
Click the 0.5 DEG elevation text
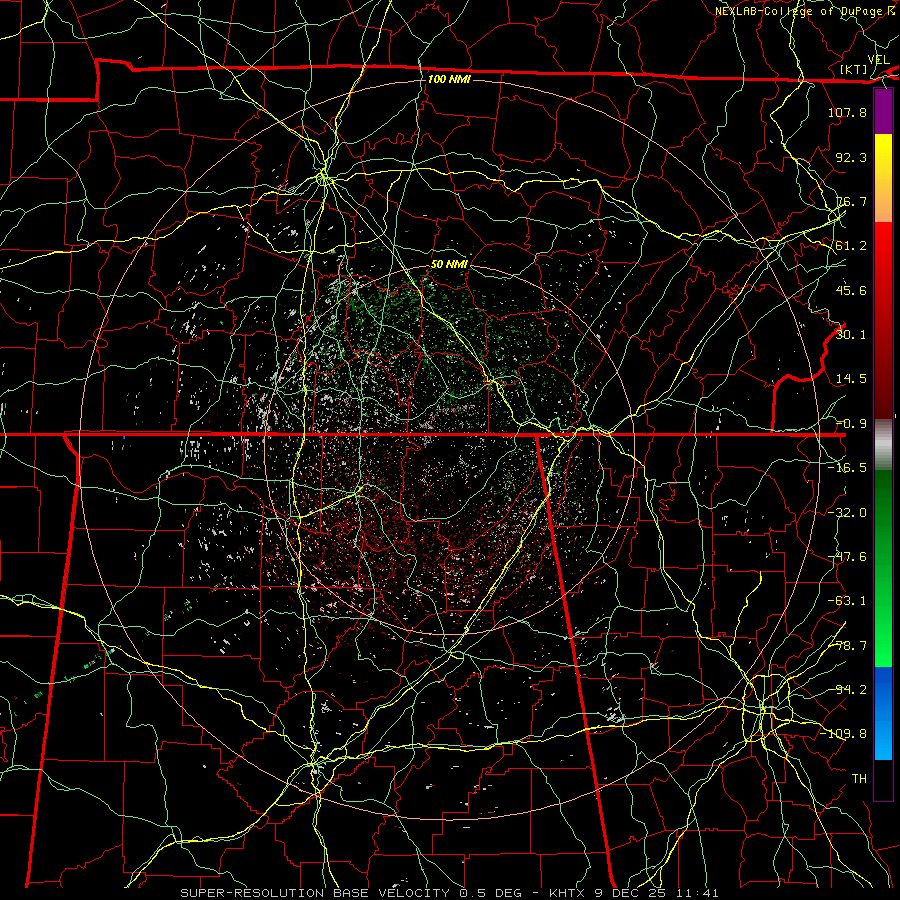pyautogui.click(x=491, y=893)
